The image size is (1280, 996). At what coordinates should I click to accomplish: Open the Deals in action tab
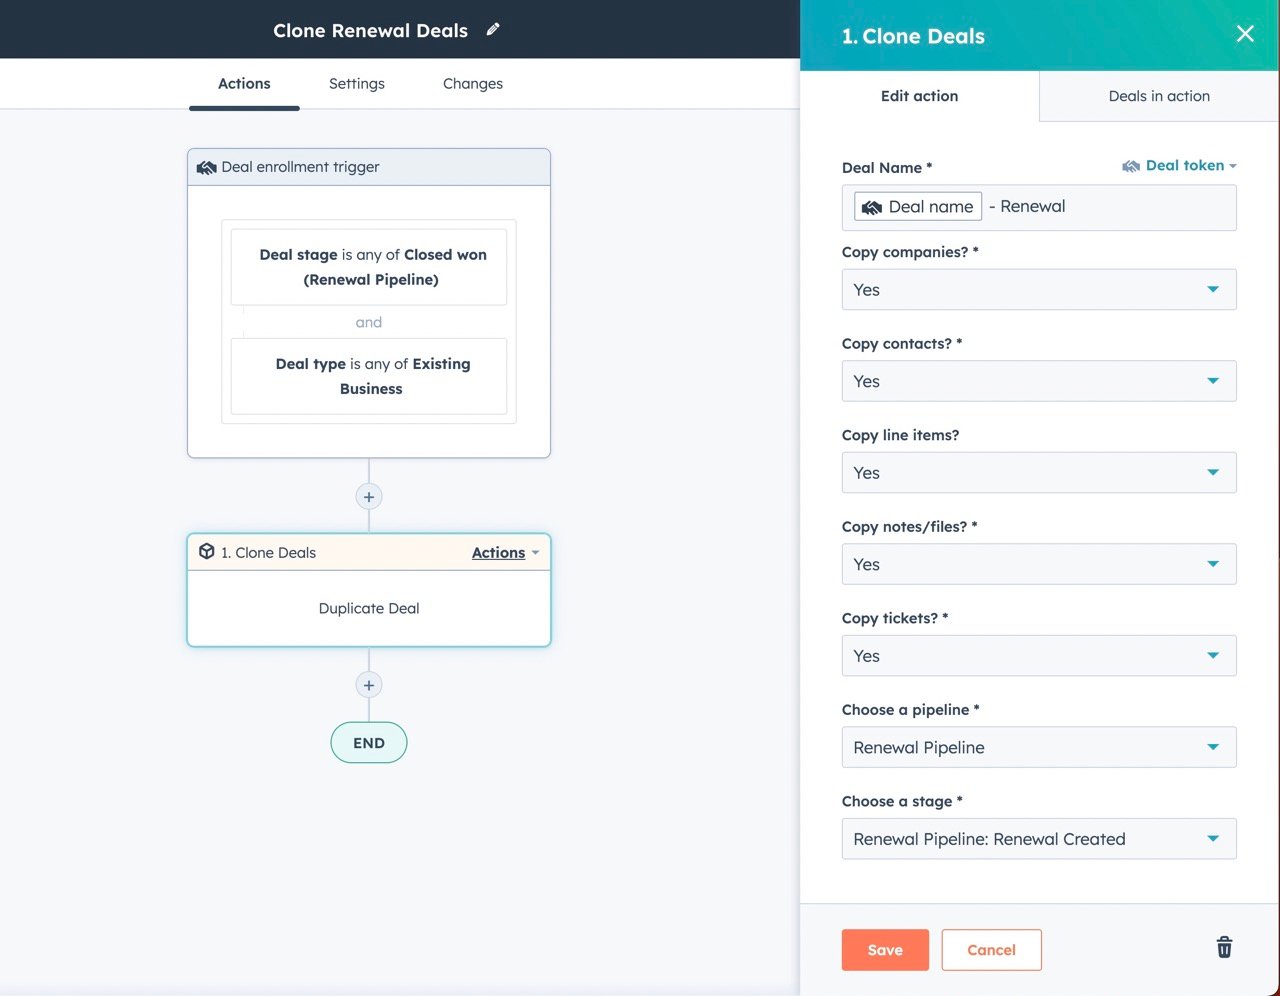tap(1159, 96)
